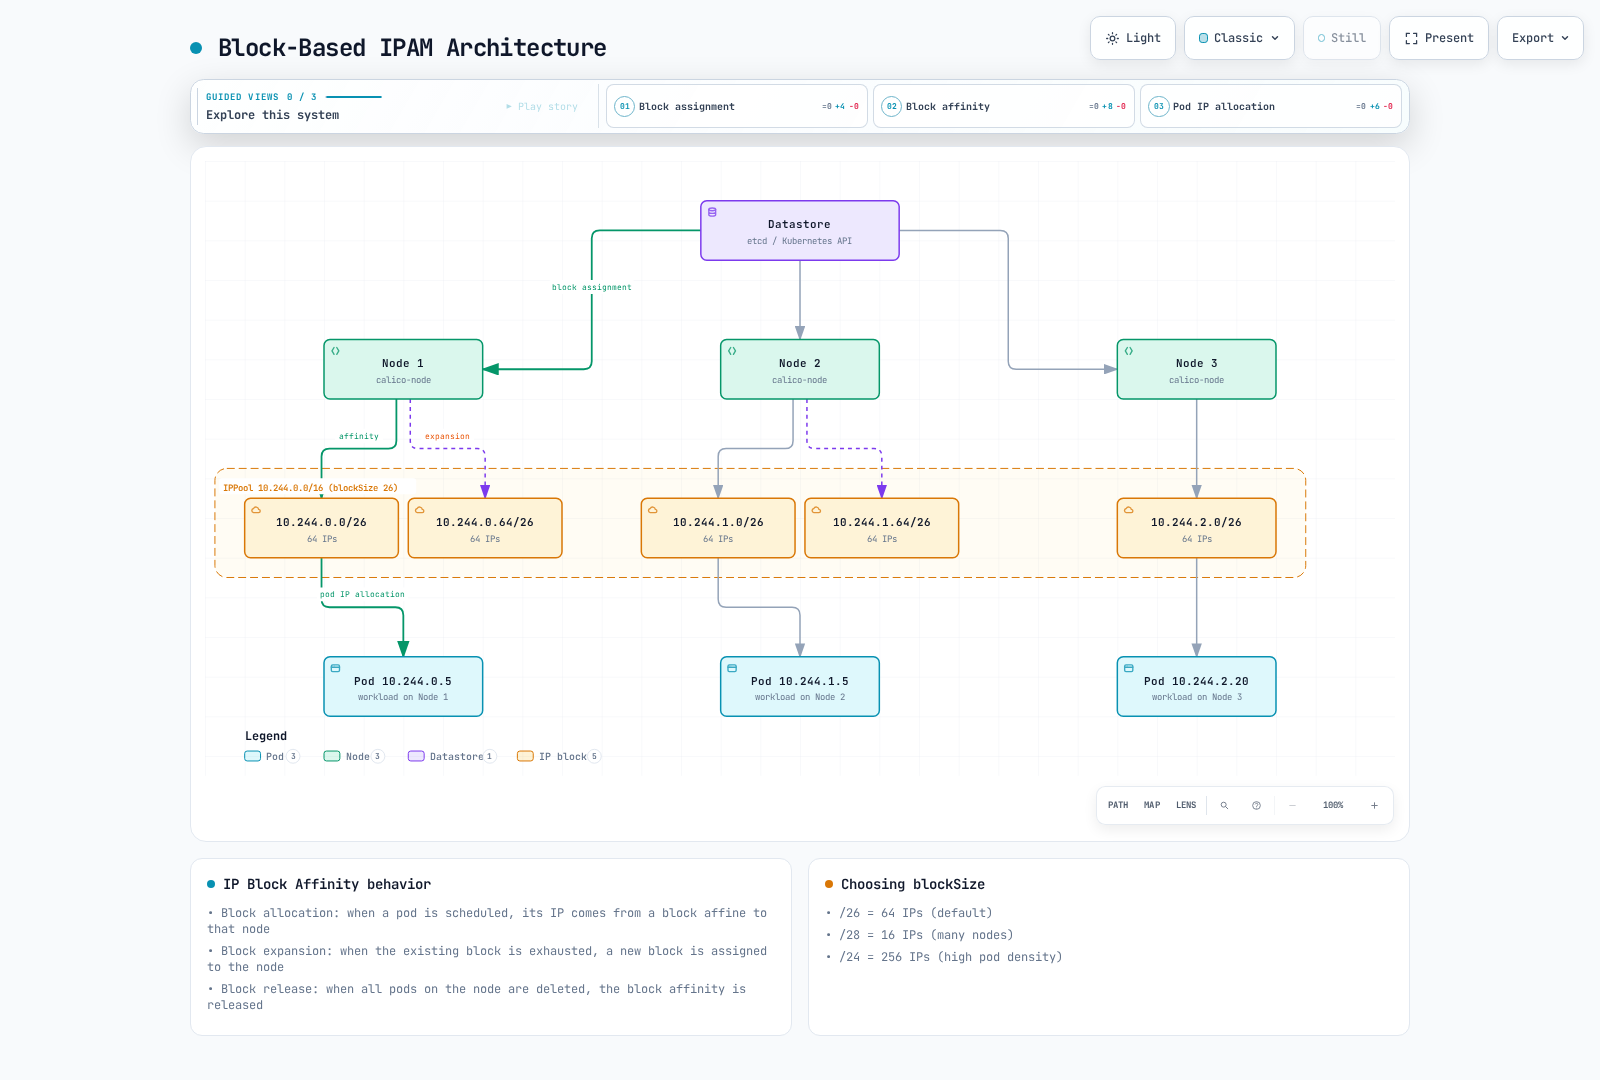Click the cloud icon on 10.244.0.0/26 block
This screenshot has width=1600, height=1080.
256,510
